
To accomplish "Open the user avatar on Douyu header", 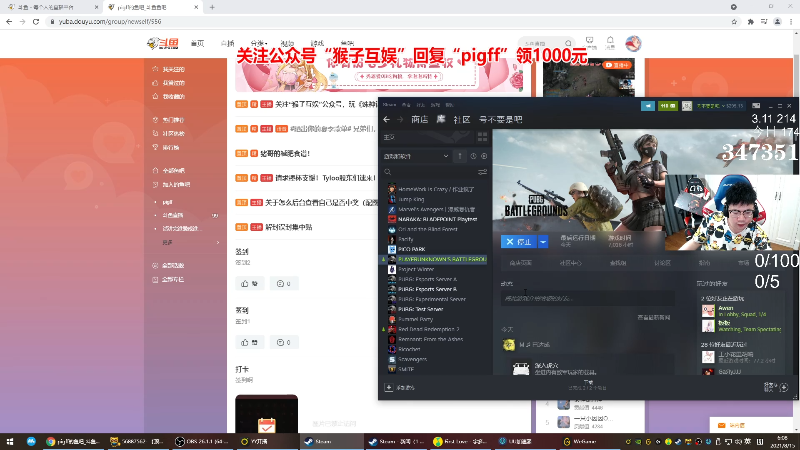I will [x=633, y=43].
